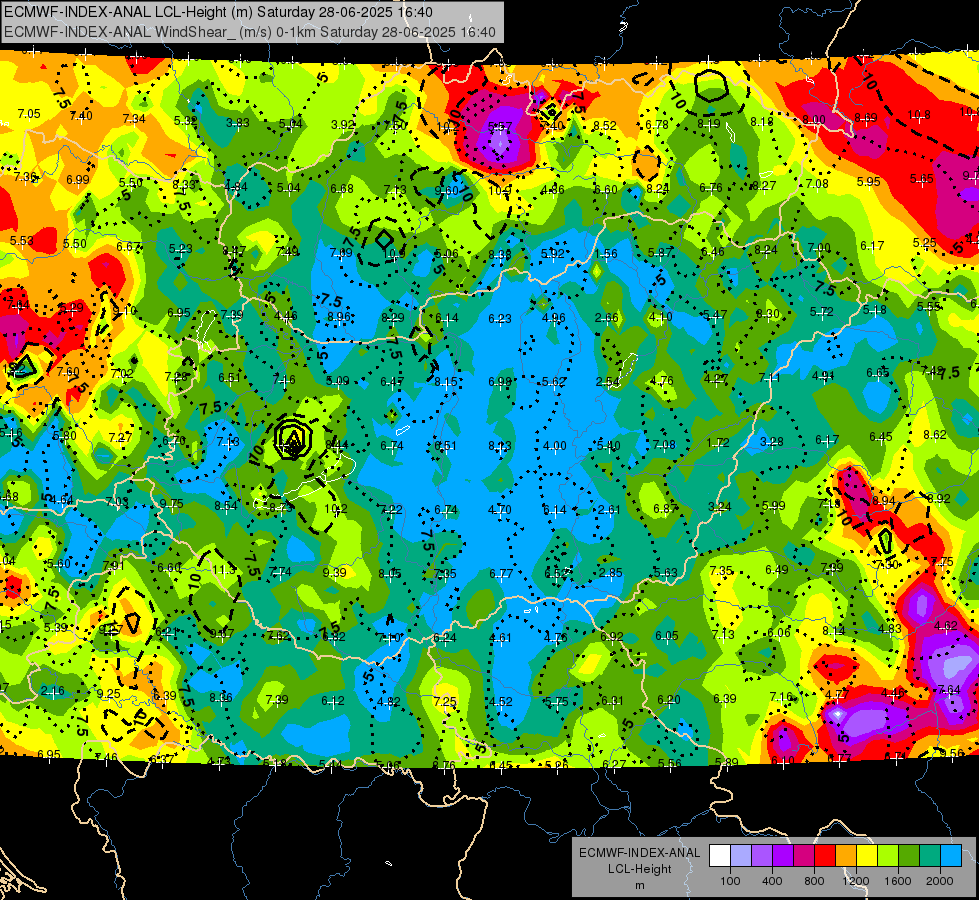979x900 pixels.
Task: Click the wind shear value 10.8
Action: [919, 114]
